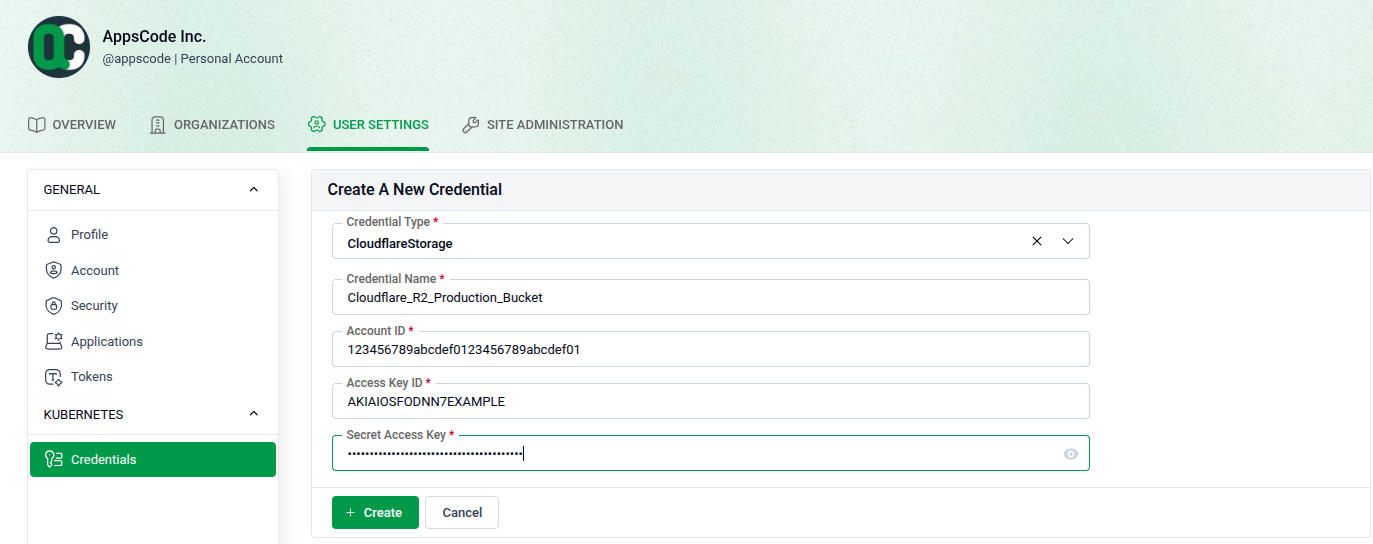Click the Tokens icon in sidebar
This screenshot has width=1373, height=544.
tap(54, 377)
